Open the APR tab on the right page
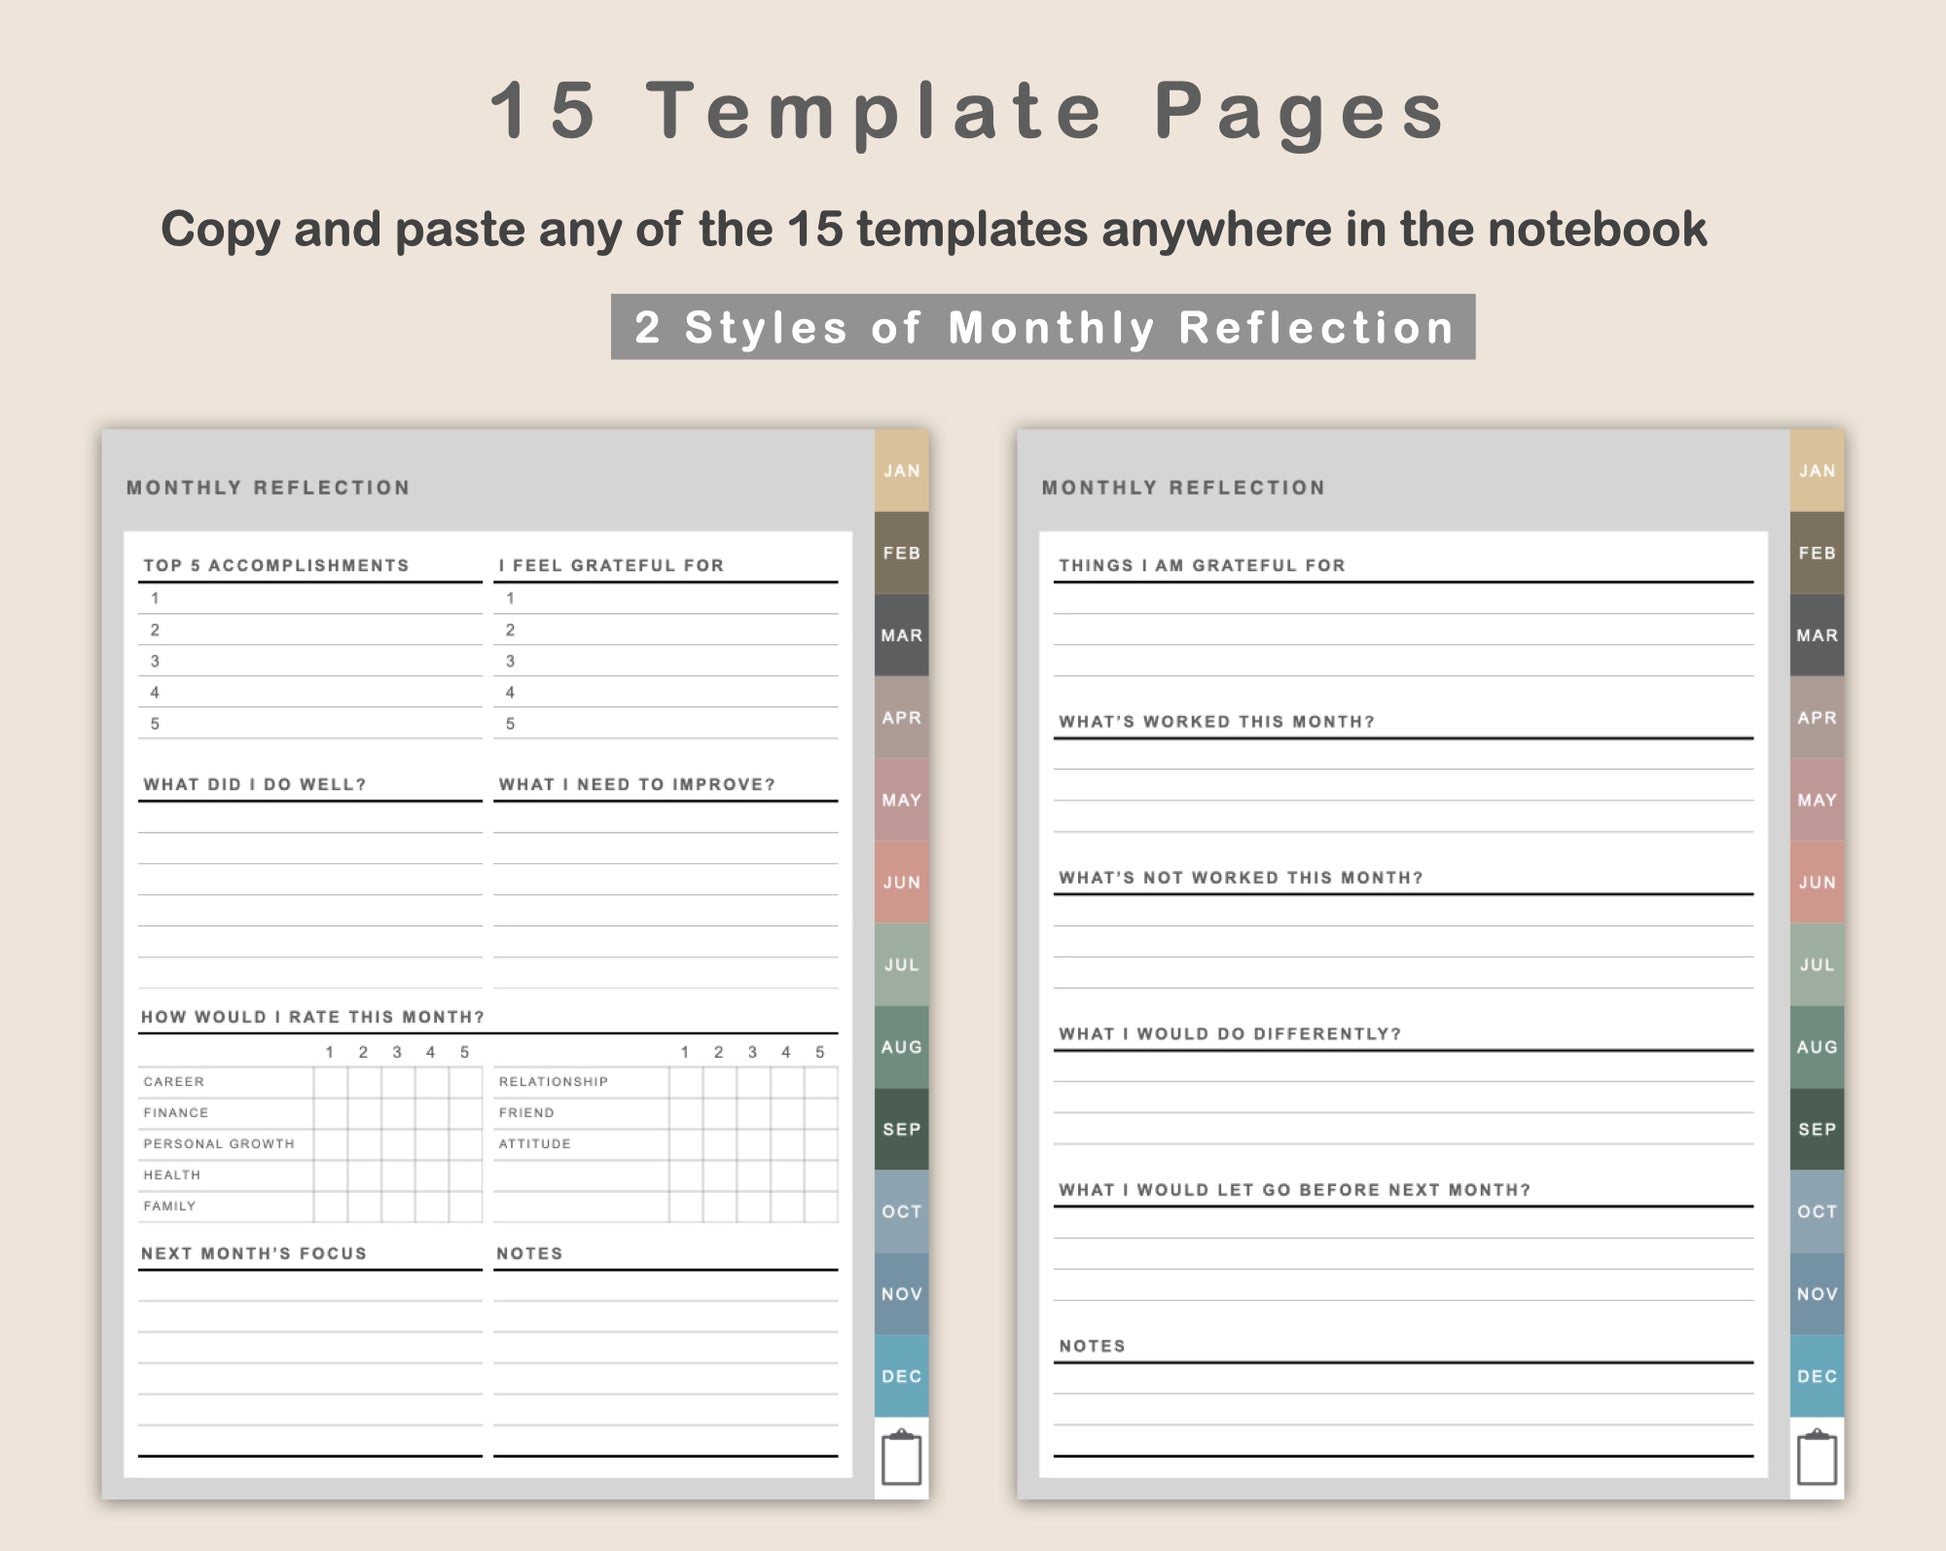Viewport: 1946px width, 1551px height. (1817, 717)
